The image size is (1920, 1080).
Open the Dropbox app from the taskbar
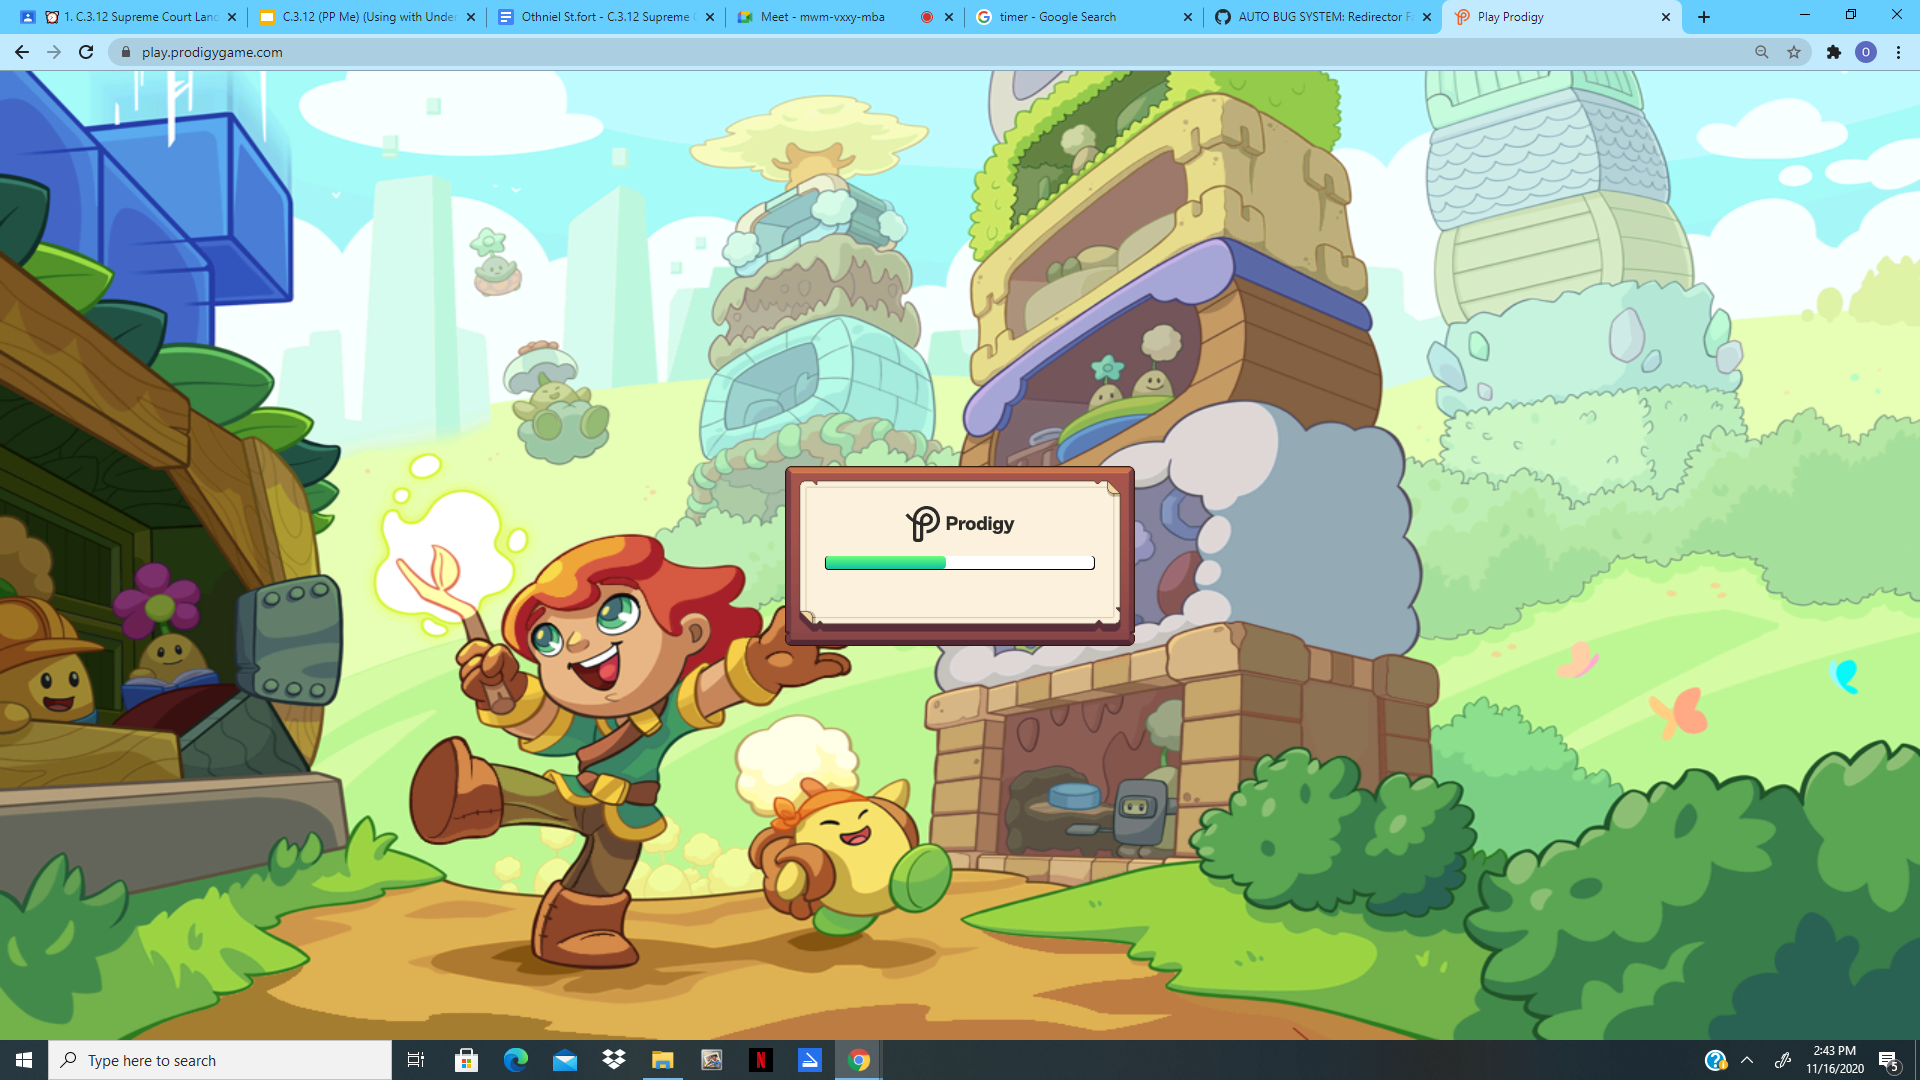(x=613, y=1060)
